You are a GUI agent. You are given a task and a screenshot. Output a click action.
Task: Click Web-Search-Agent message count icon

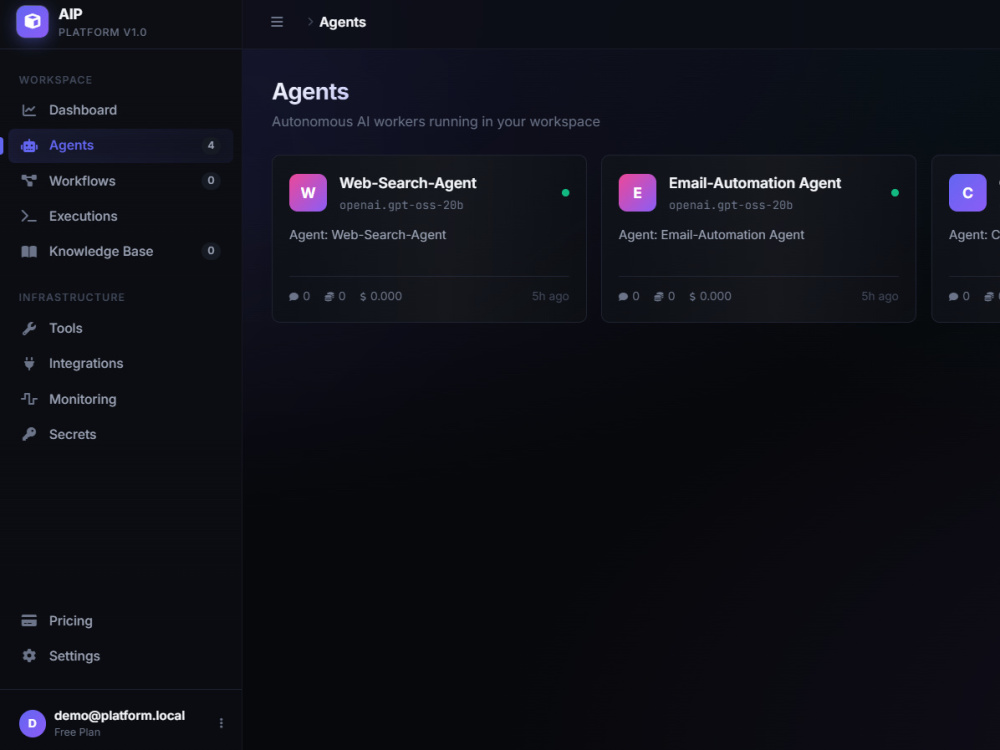294,297
